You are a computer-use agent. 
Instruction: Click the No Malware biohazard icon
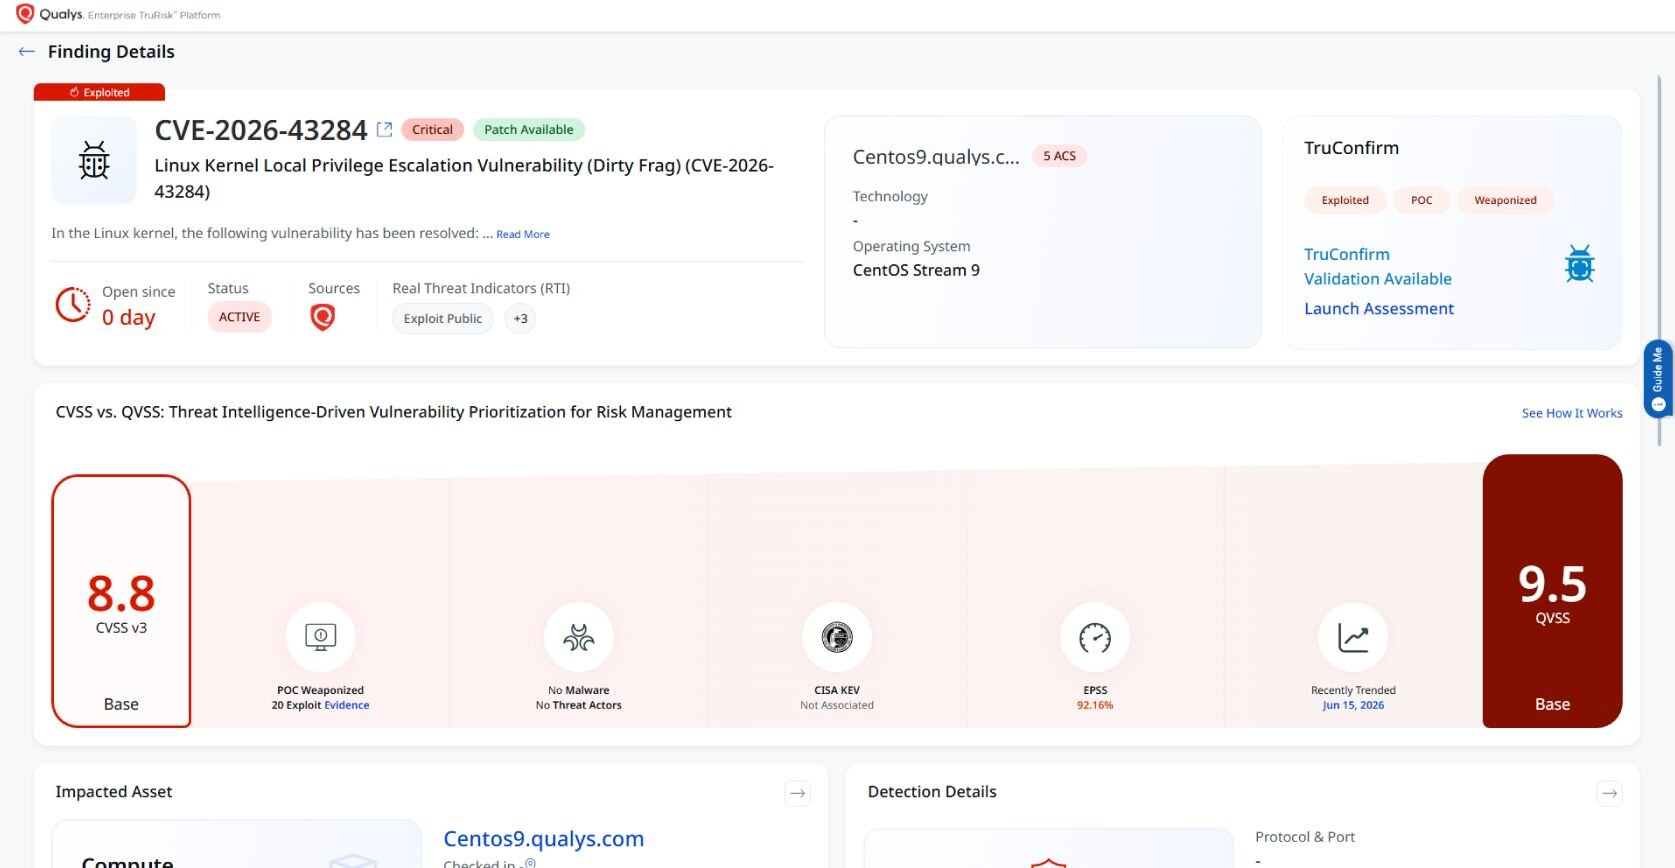(x=579, y=637)
